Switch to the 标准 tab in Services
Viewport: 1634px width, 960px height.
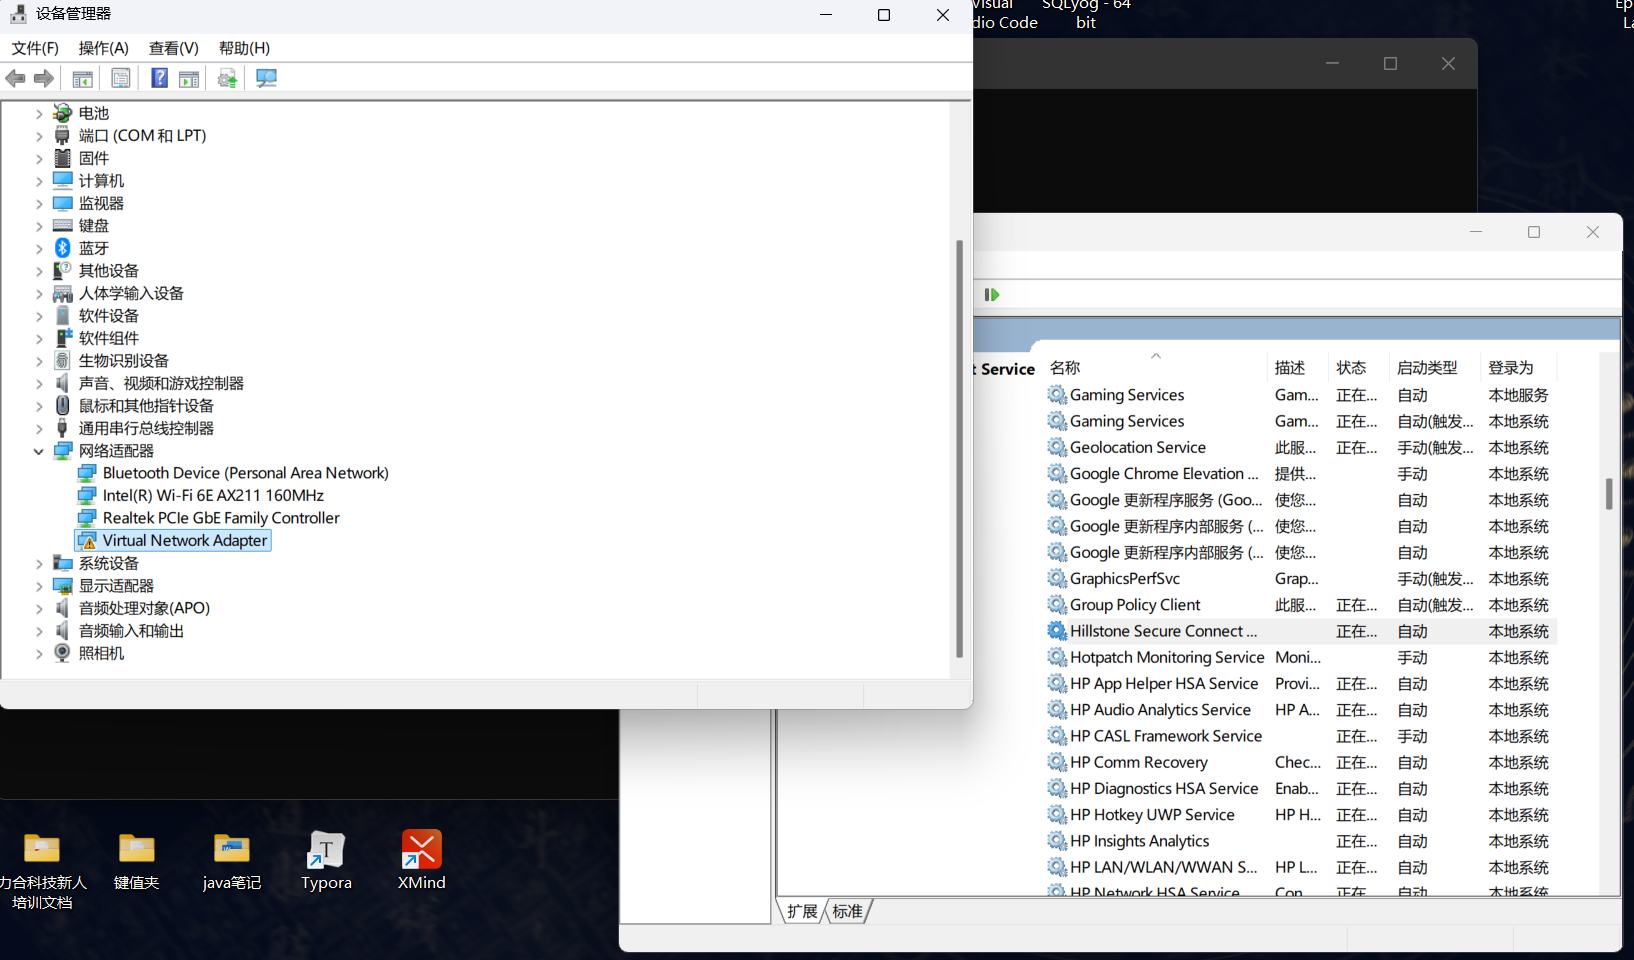[847, 911]
